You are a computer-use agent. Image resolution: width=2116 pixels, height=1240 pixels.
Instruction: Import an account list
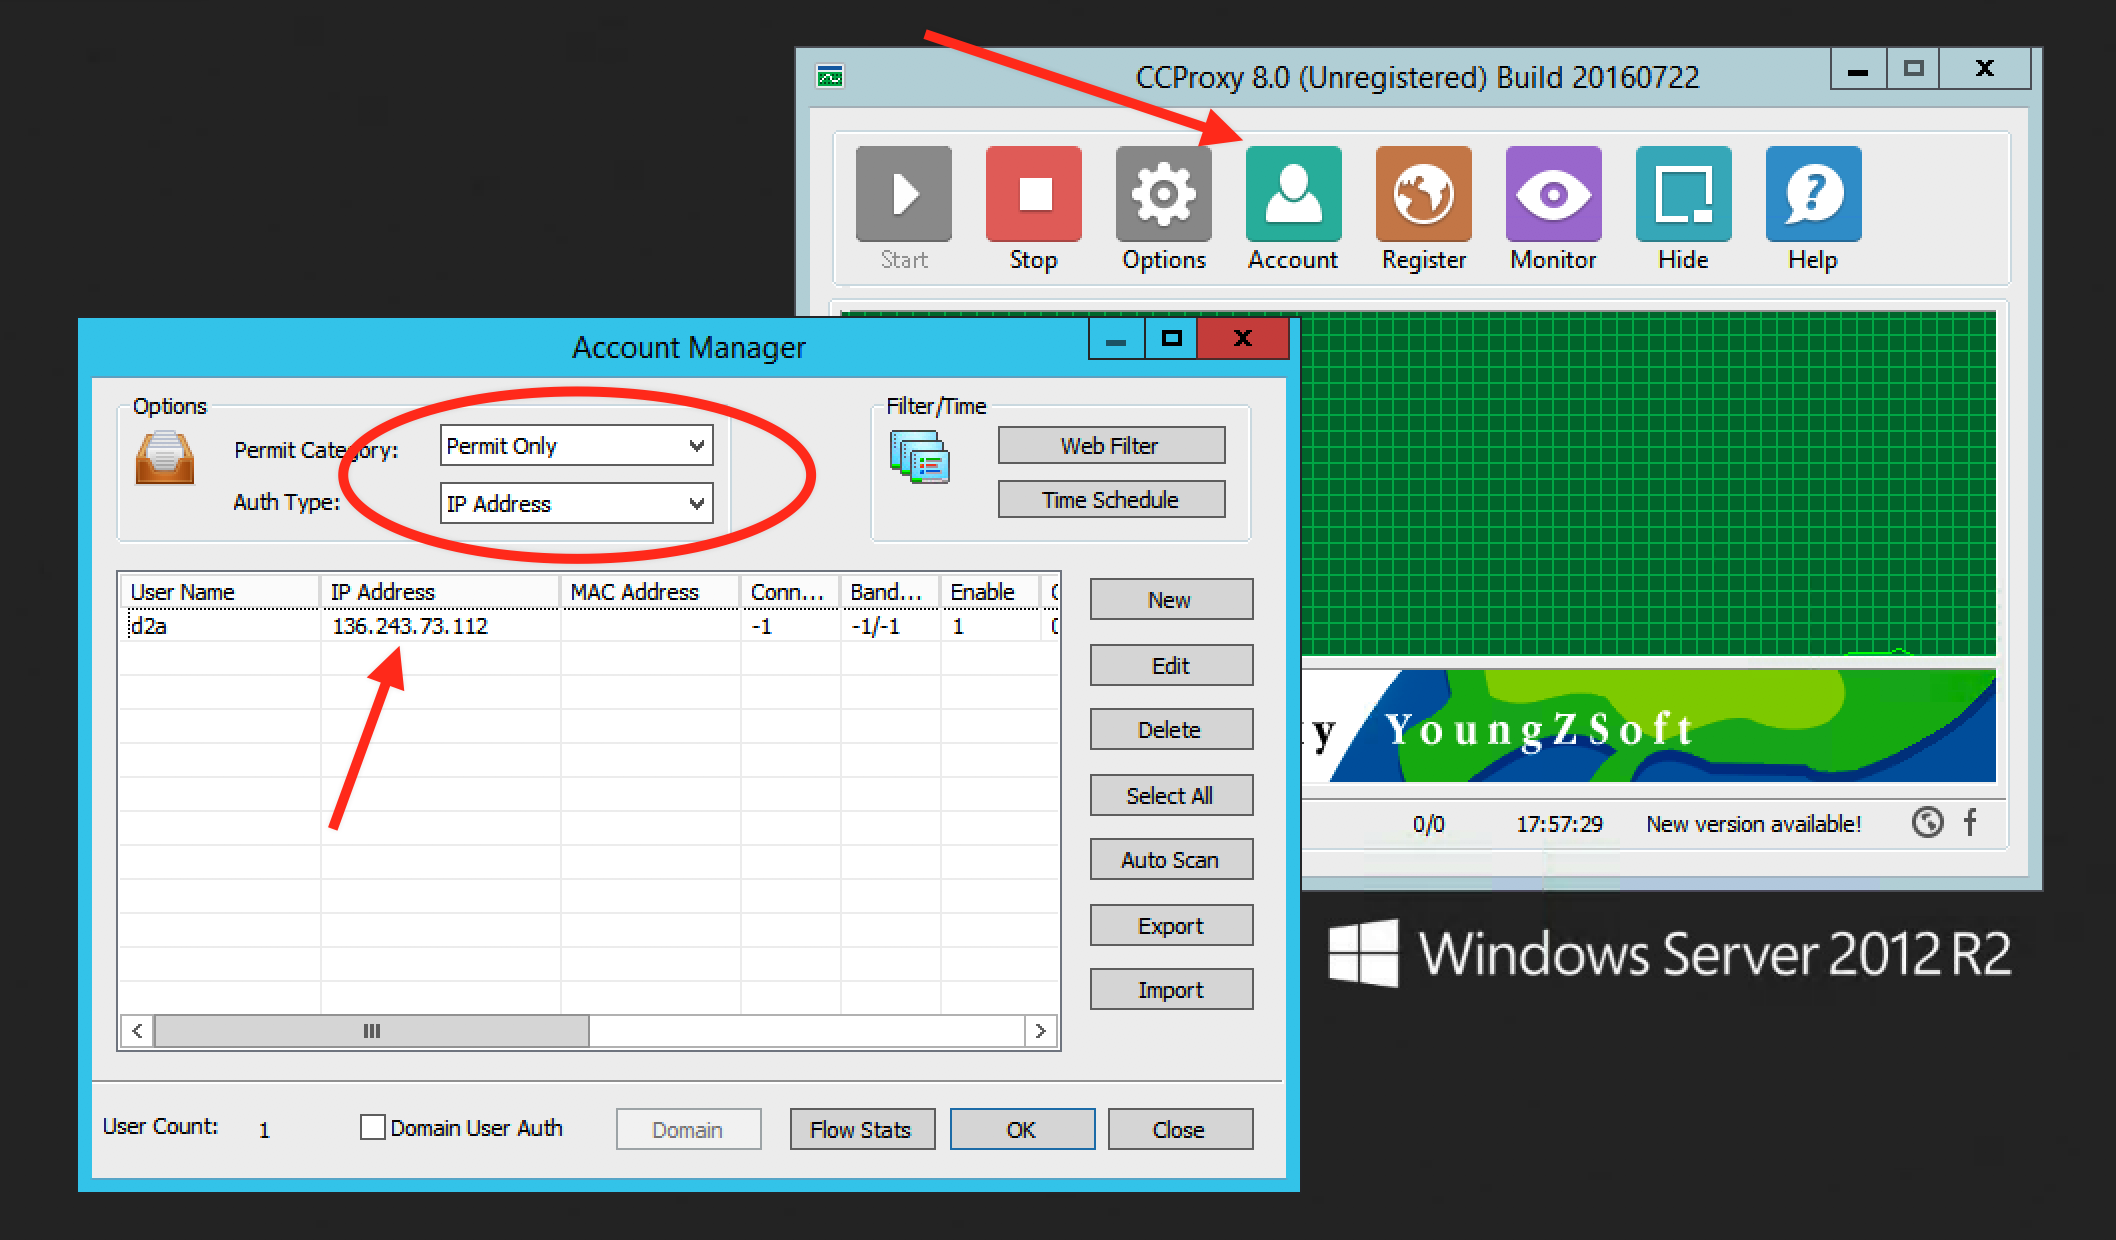(x=1171, y=989)
